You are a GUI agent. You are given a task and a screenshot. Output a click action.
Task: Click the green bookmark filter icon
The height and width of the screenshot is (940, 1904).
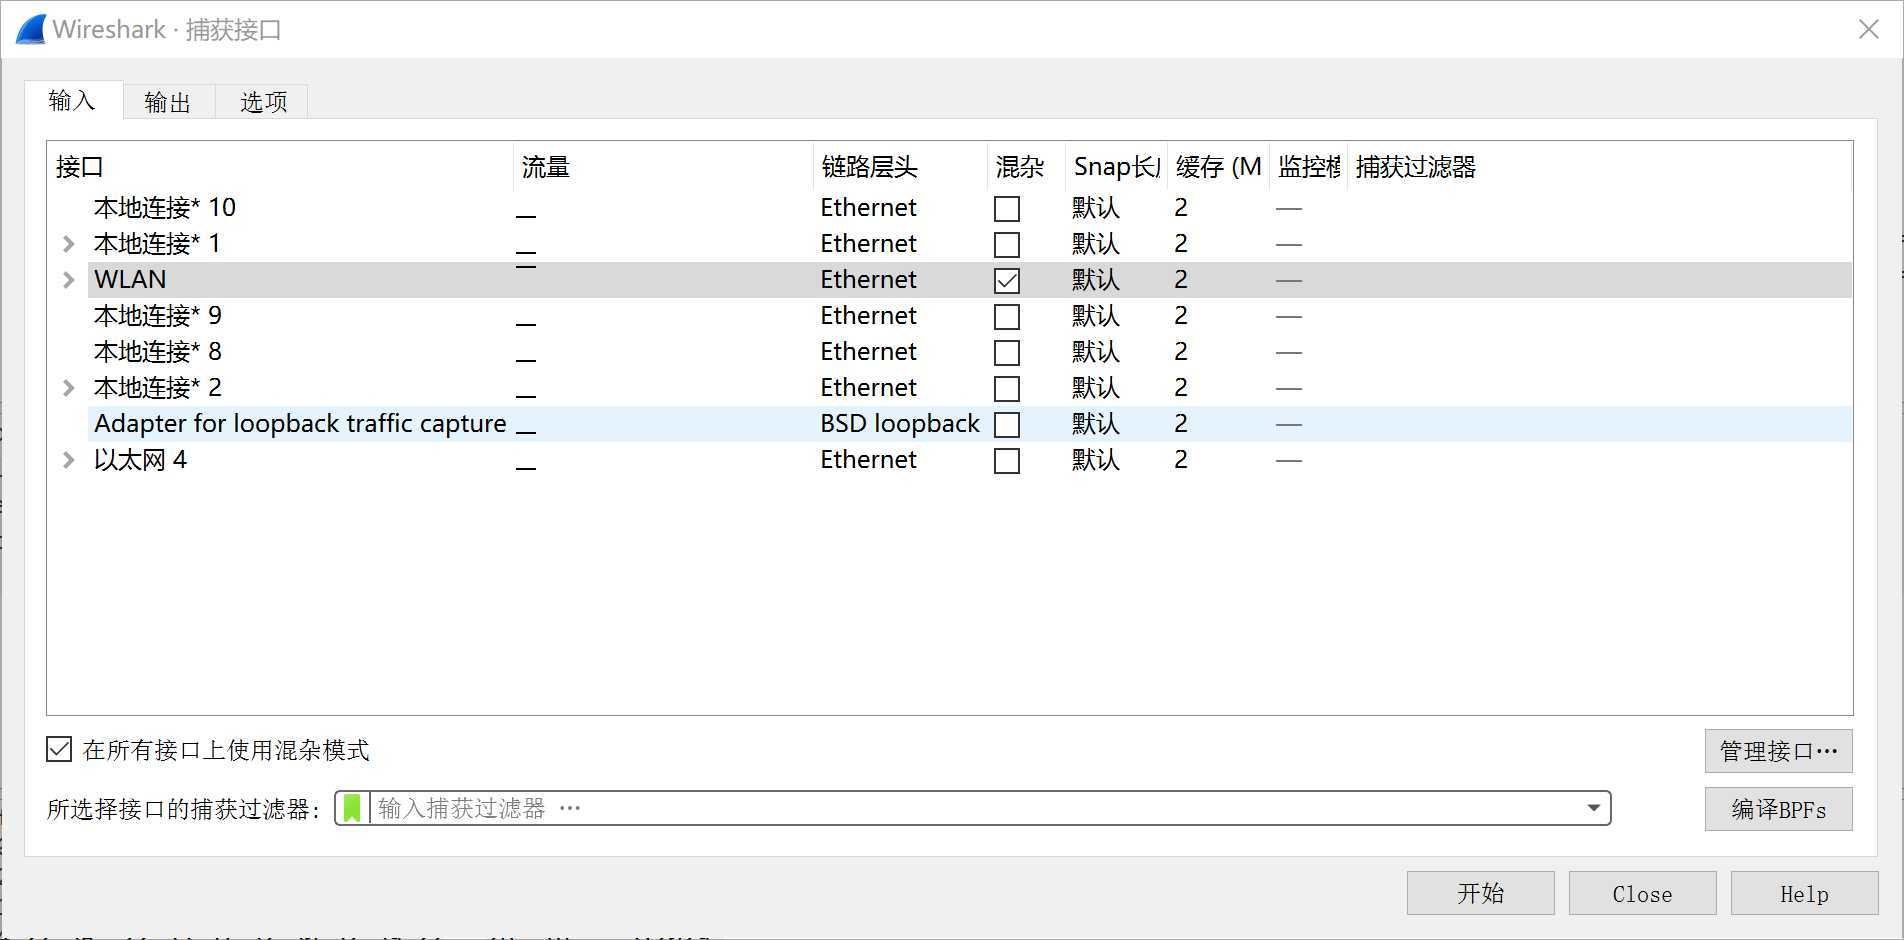tap(352, 808)
